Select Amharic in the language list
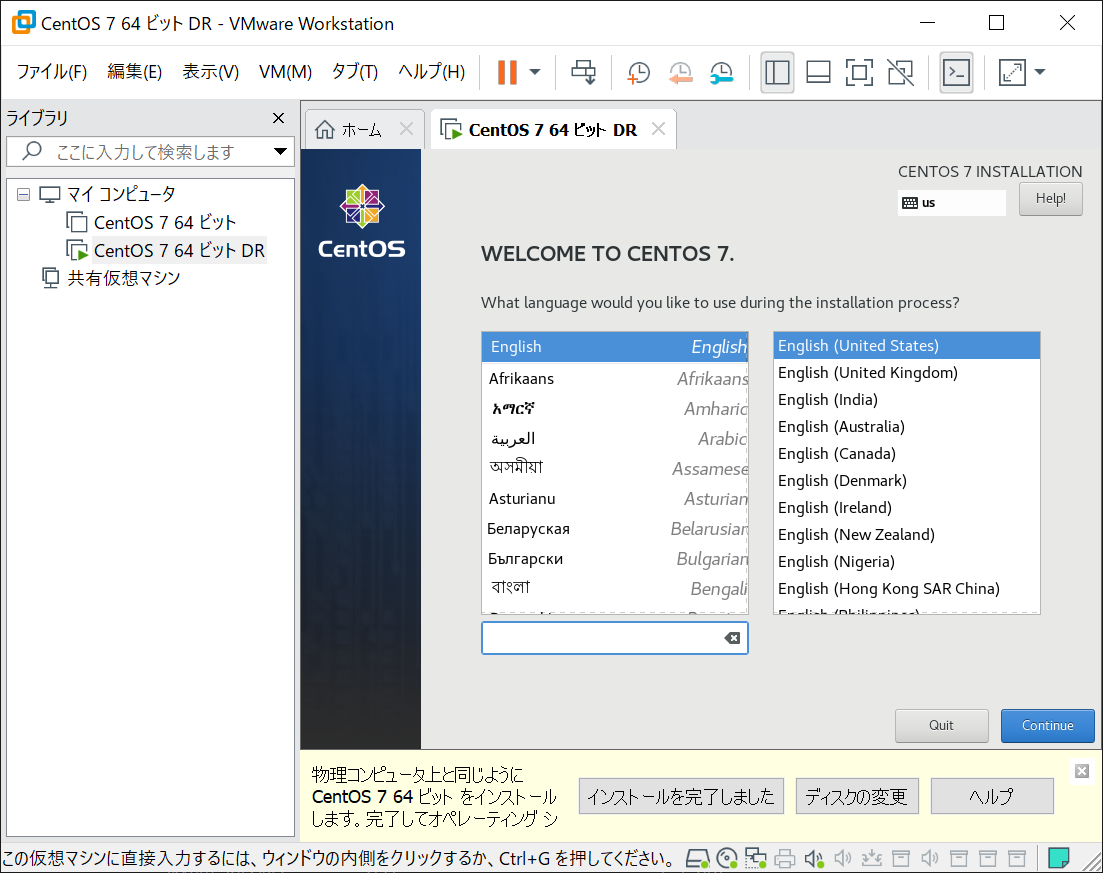 click(x=615, y=409)
